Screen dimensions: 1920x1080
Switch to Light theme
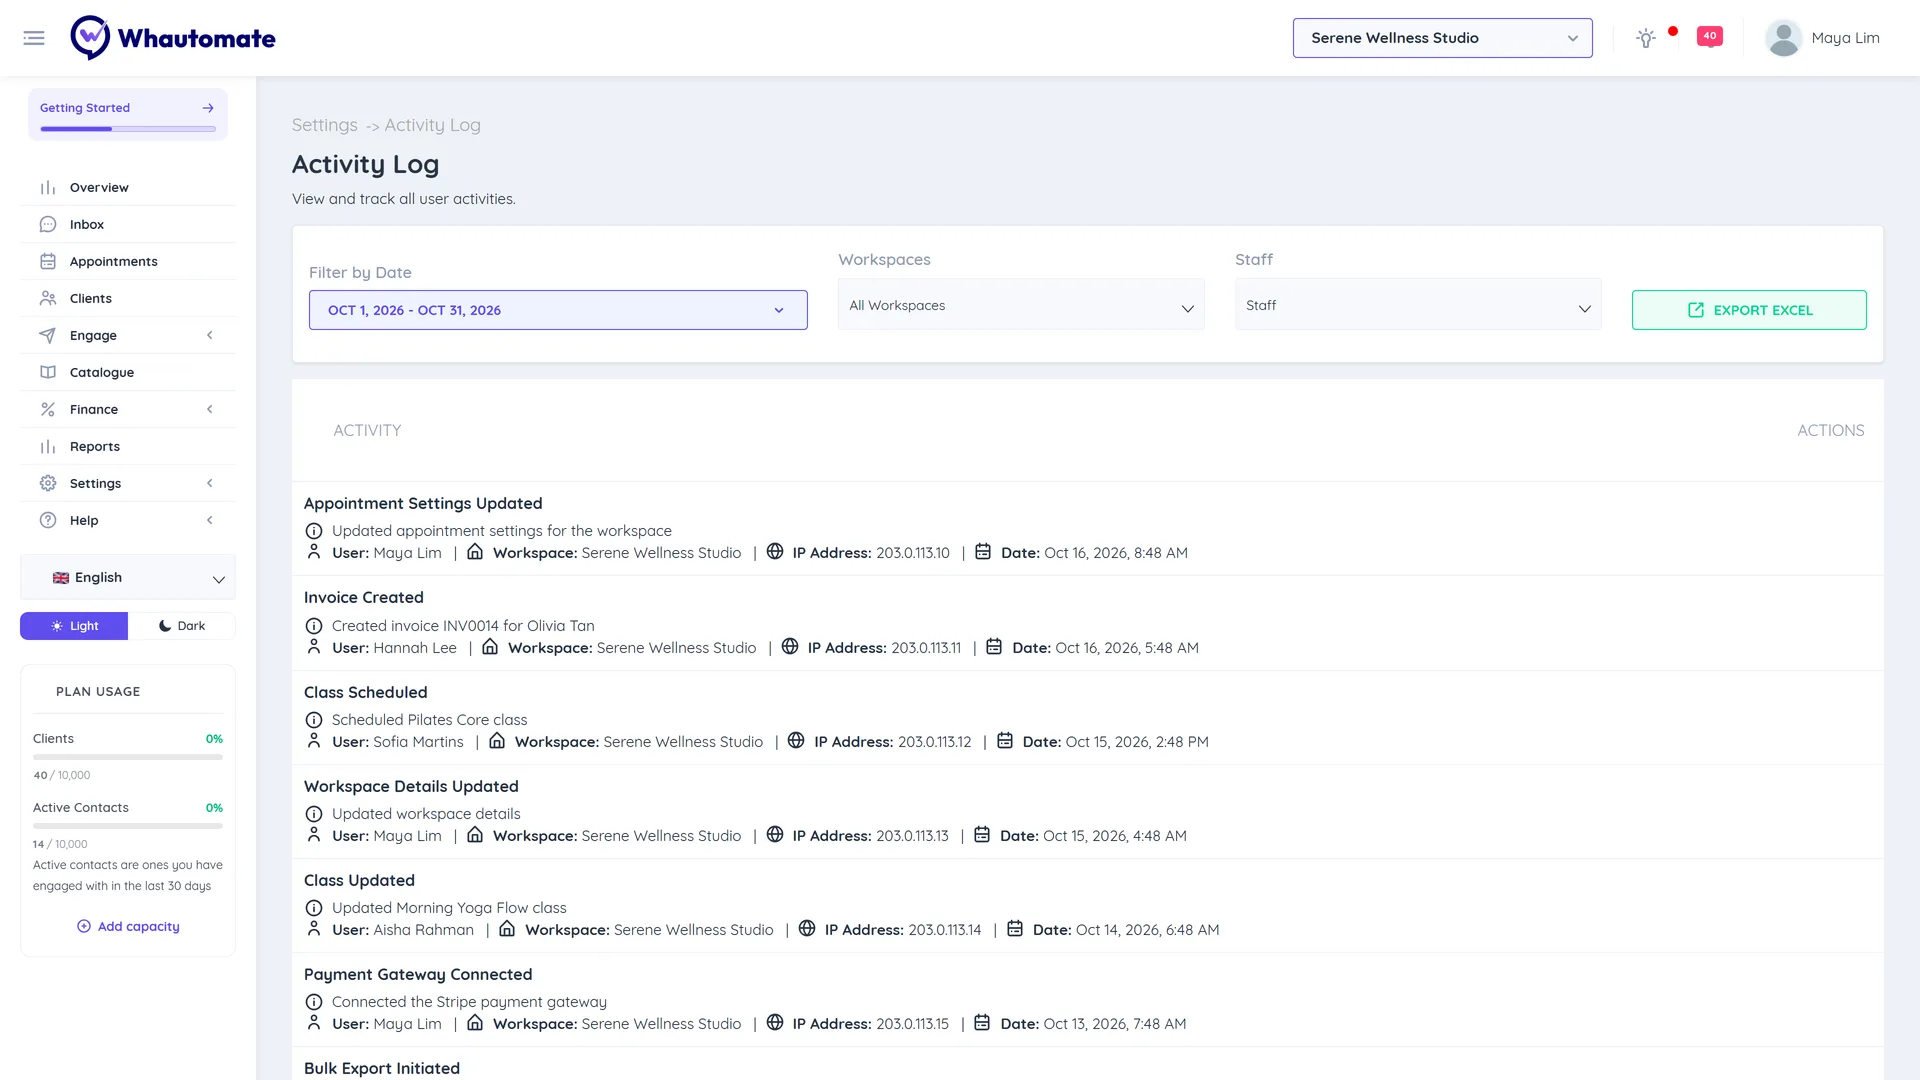pyautogui.click(x=74, y=626)
